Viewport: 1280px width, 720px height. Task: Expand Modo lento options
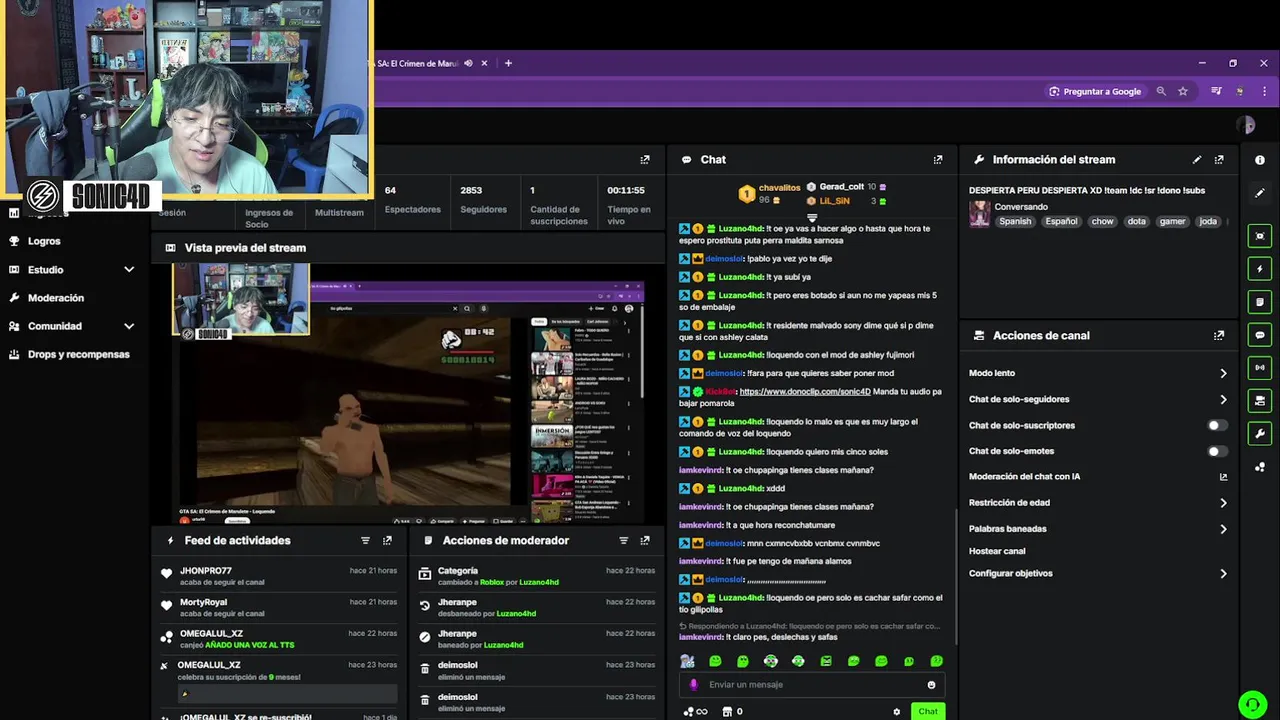(1223, 373)
